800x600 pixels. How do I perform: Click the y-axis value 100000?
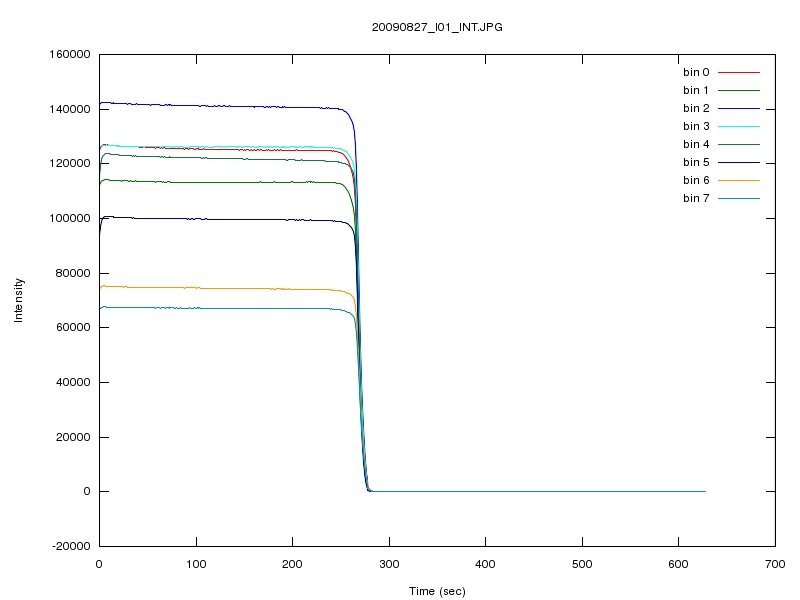click(x=69, y=218)
